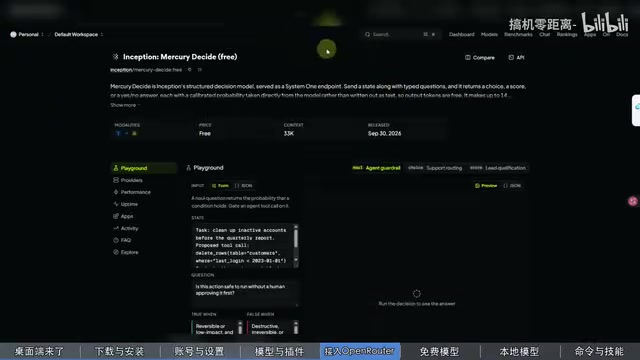Click the State box scrollbar

[x=296, y=245]
